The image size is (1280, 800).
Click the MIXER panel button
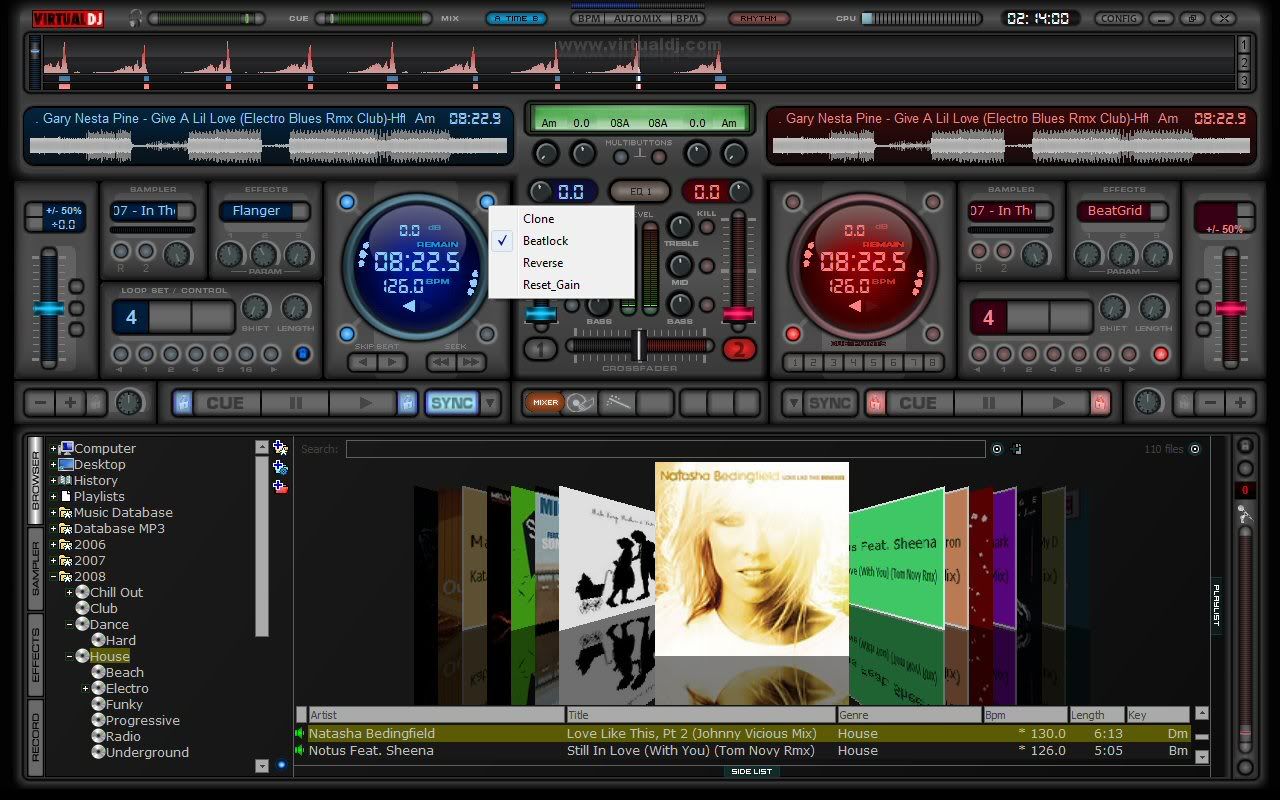545,403
